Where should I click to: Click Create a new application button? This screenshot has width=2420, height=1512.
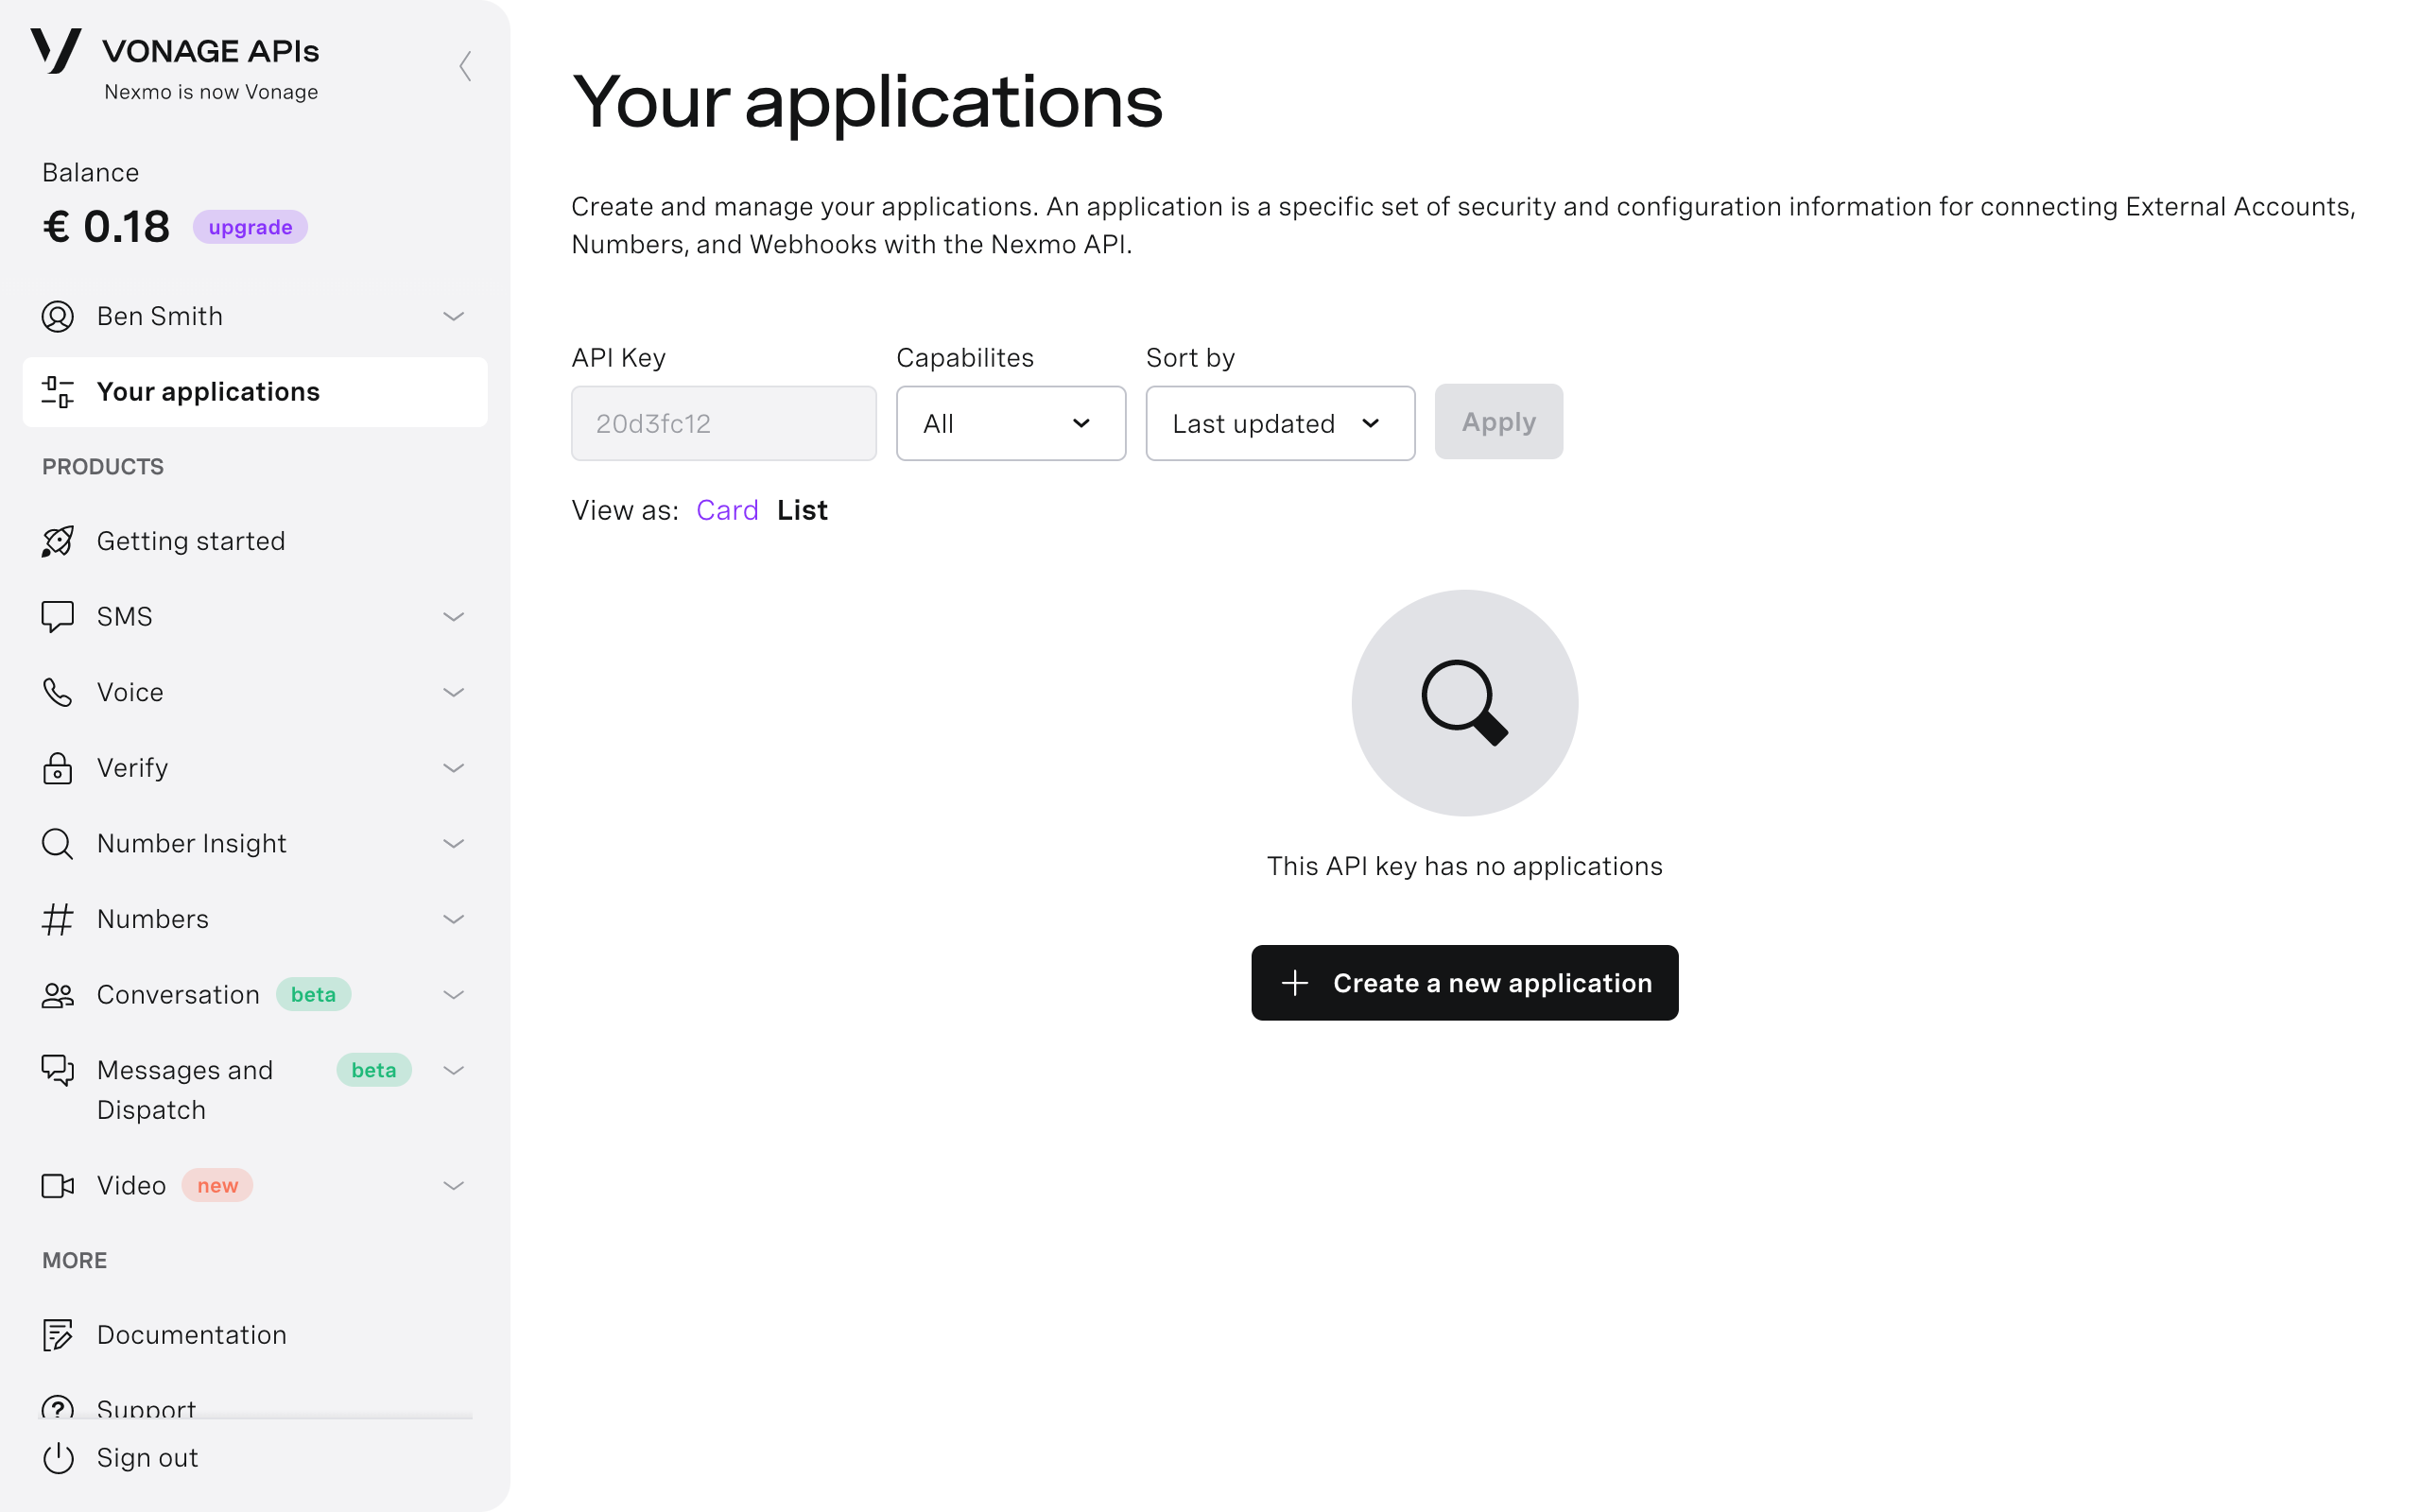pyautogui.click(x=1463, y=981)
